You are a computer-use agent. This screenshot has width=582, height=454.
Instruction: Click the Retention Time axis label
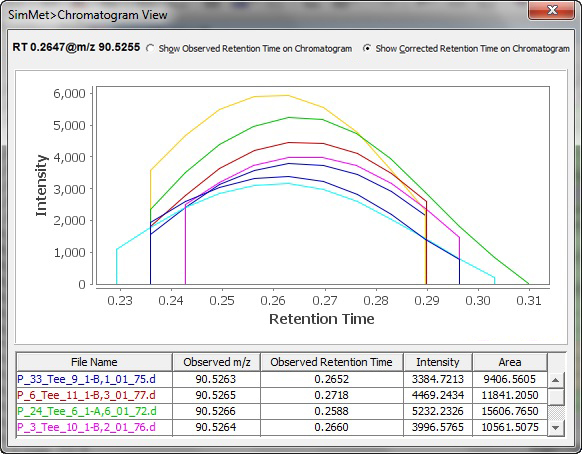[321, 319]
